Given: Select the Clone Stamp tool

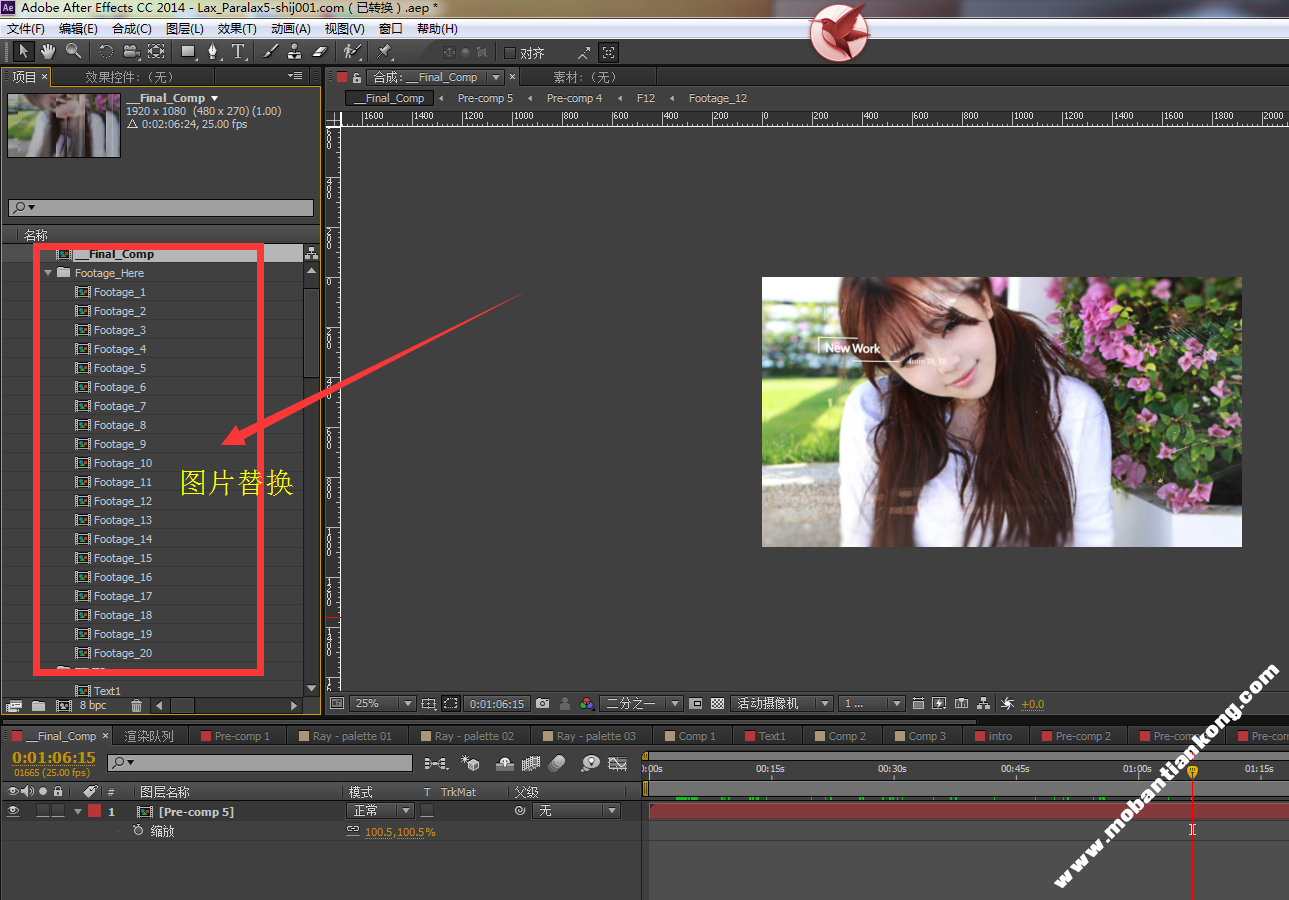Looking at the screenshot, I should 295,51.
